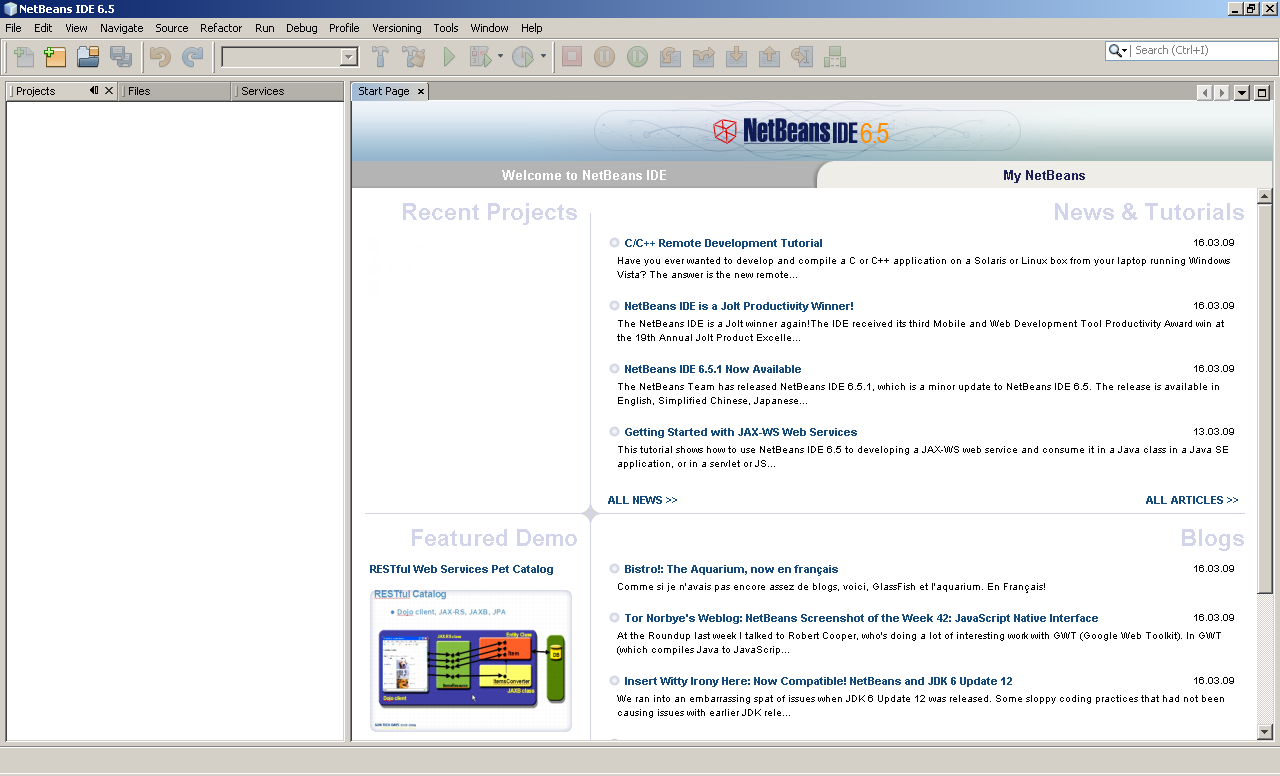Screen dimensions: 1280x776
Task: Open the search magnifier options dropdown
Action: [x=1119, y=50]
